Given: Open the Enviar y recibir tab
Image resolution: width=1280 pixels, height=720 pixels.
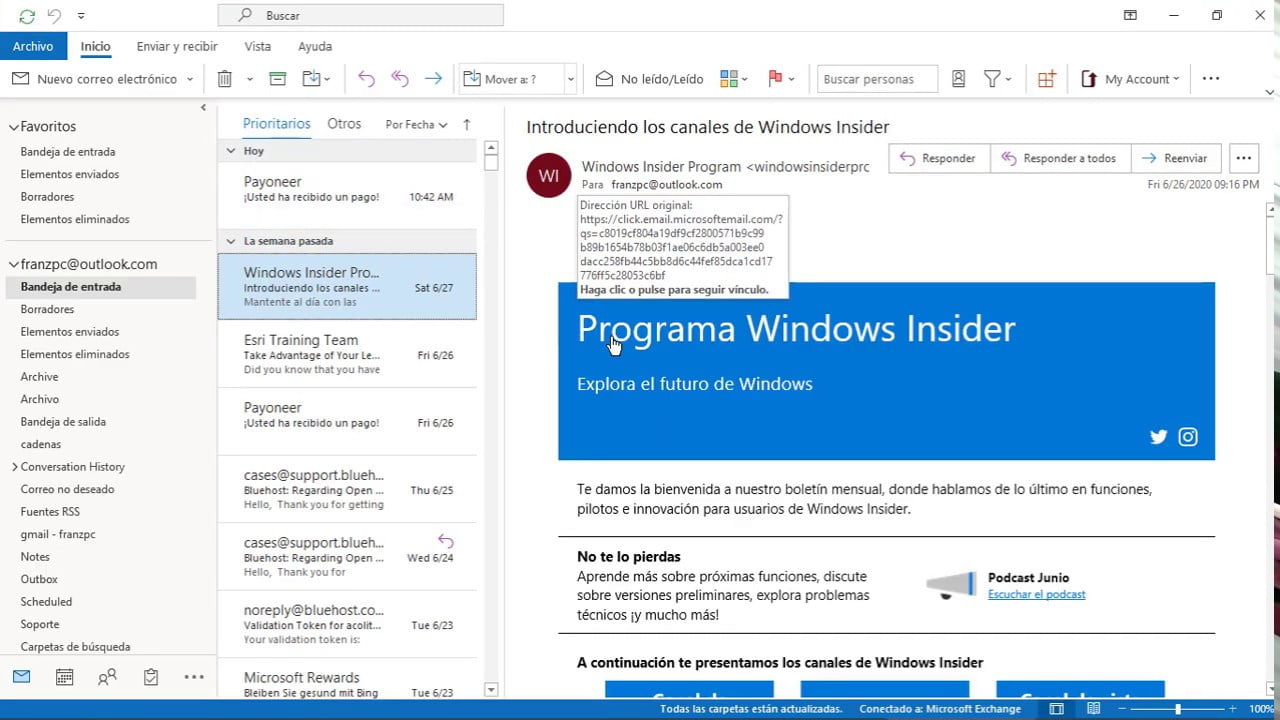Looking at the screenshot, I should tap(177, 46).
